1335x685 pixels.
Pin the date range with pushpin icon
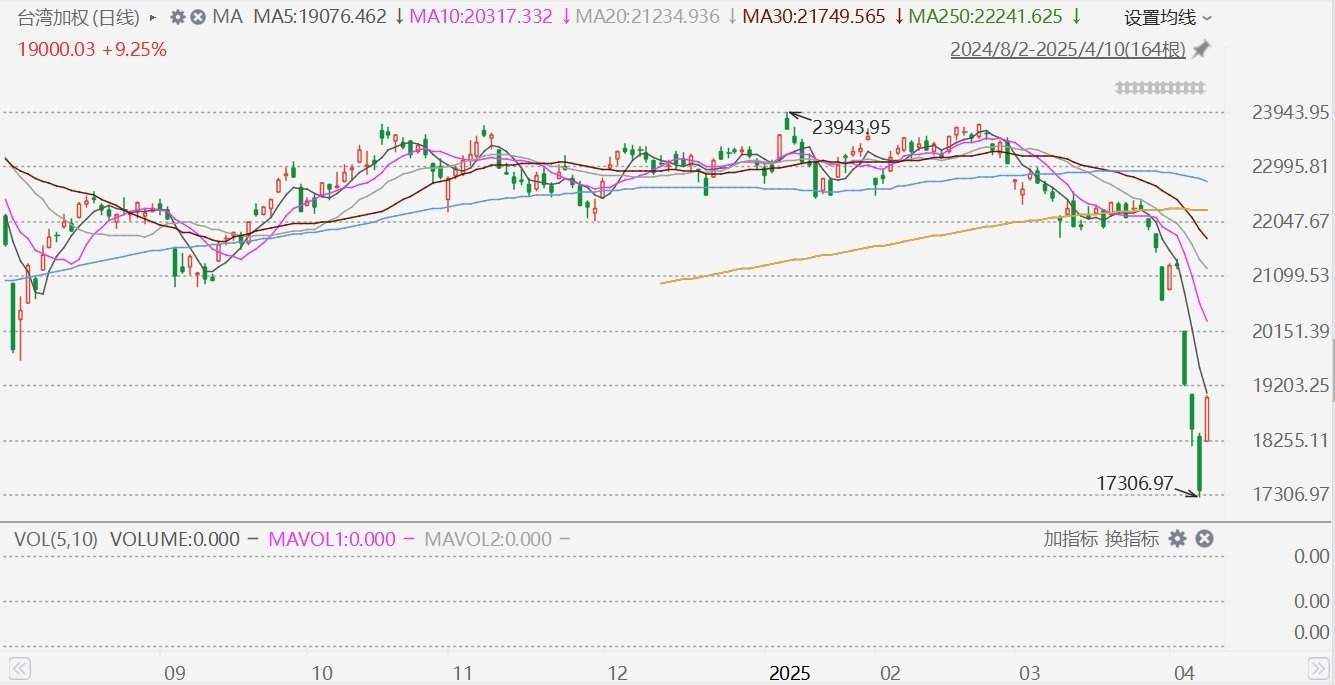(x=1201, y=49)
